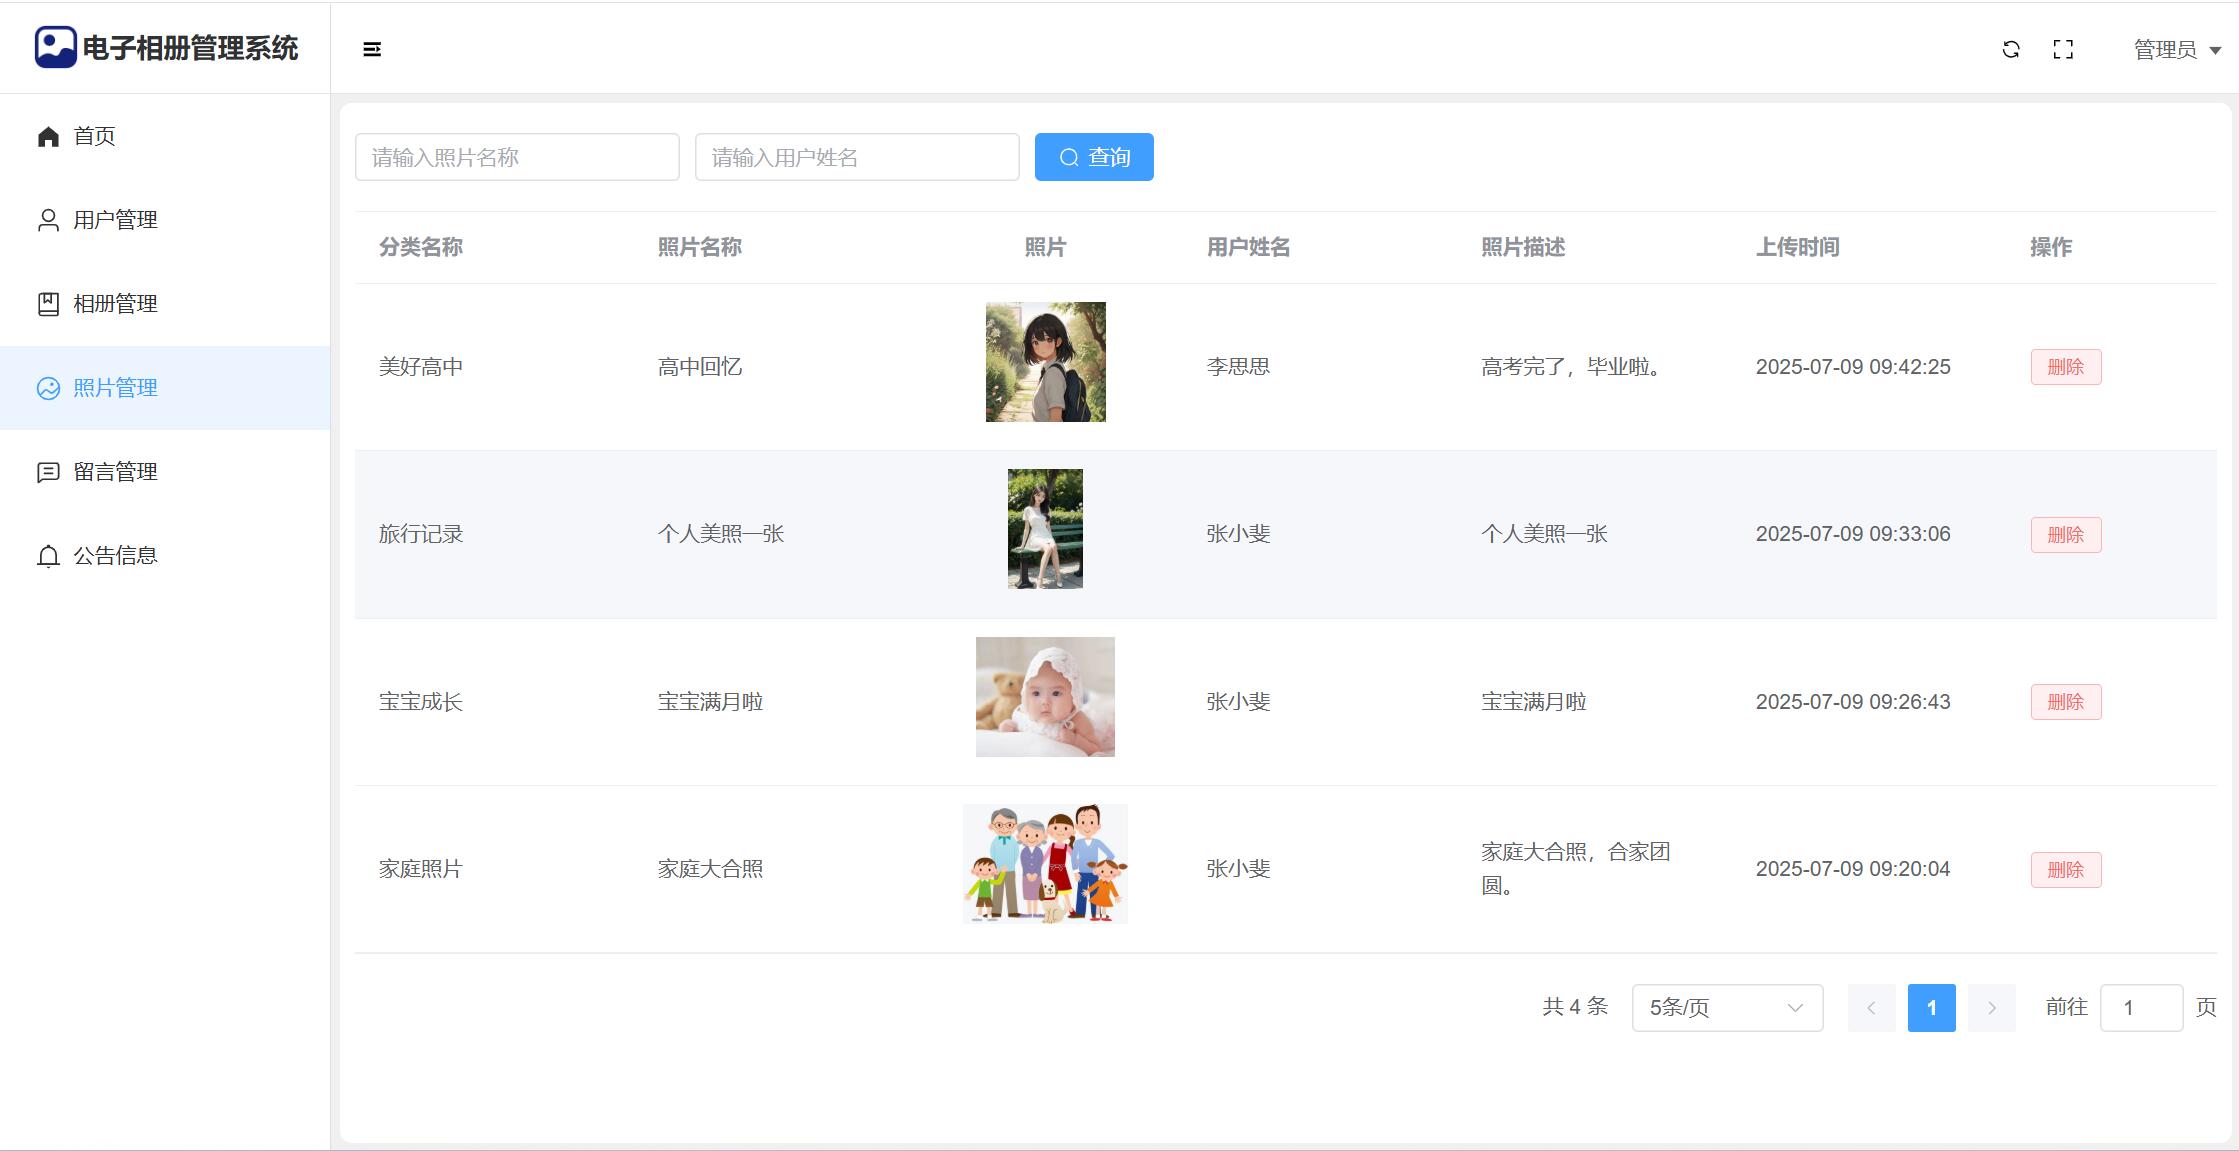2239x1151 pixels.
Task: Click the home icon beside 首页
Action: 48,136
